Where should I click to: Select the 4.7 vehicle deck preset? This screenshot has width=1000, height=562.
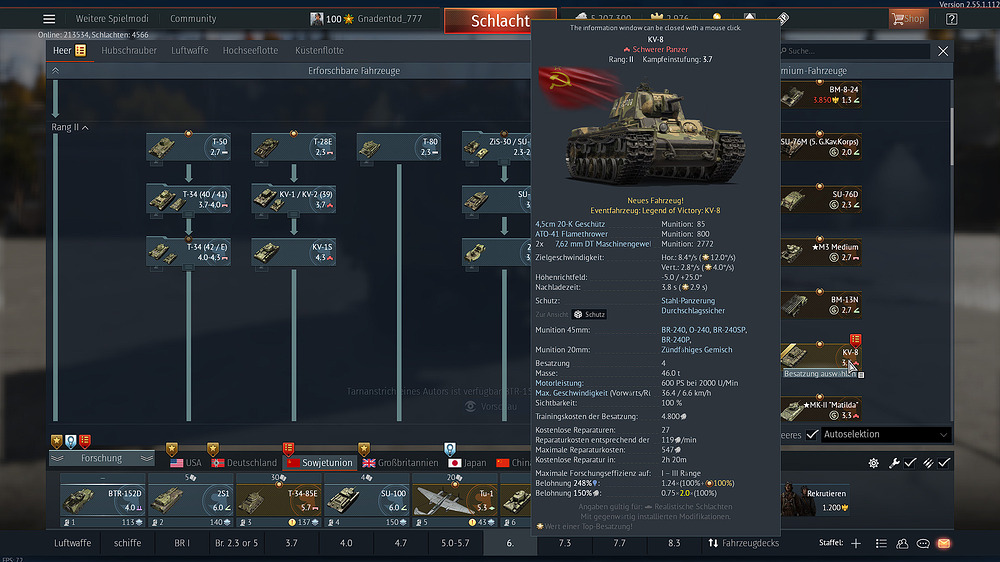pyautogui.click(x=401, y=544)
